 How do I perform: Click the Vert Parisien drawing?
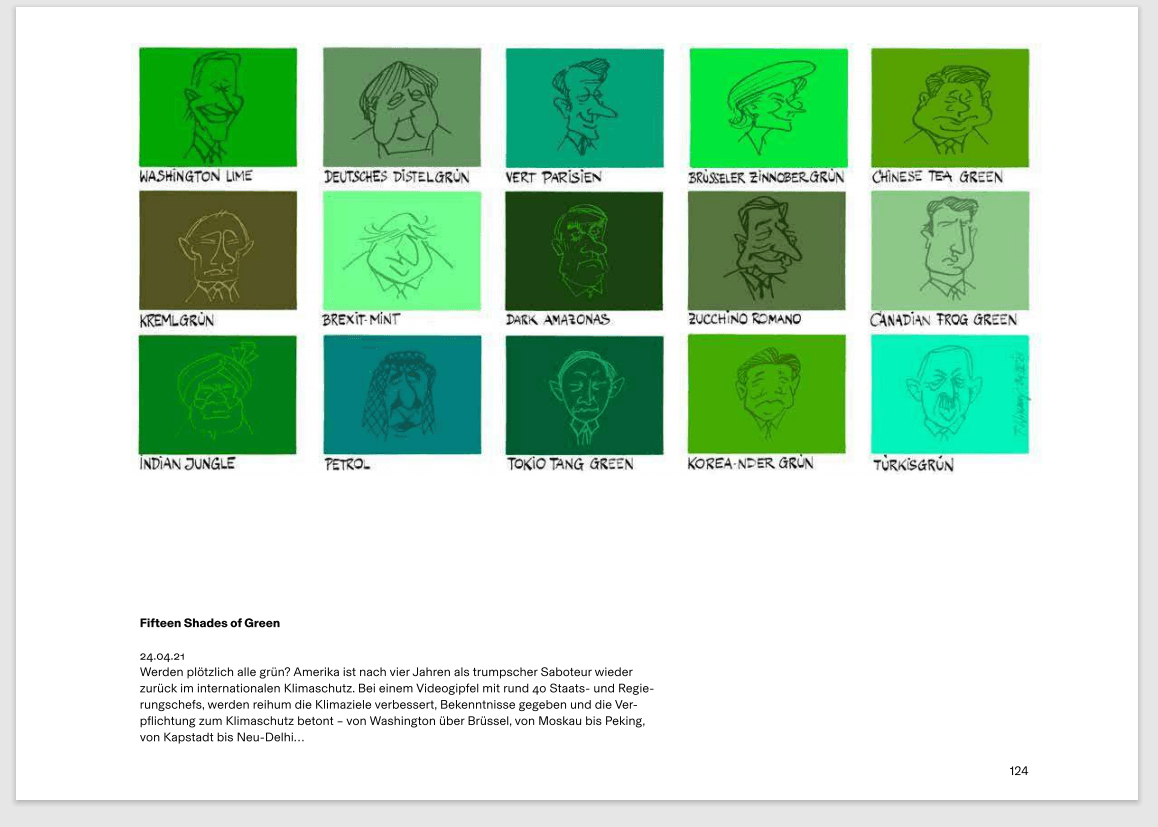pyautogui.click(x=584, y=107)
